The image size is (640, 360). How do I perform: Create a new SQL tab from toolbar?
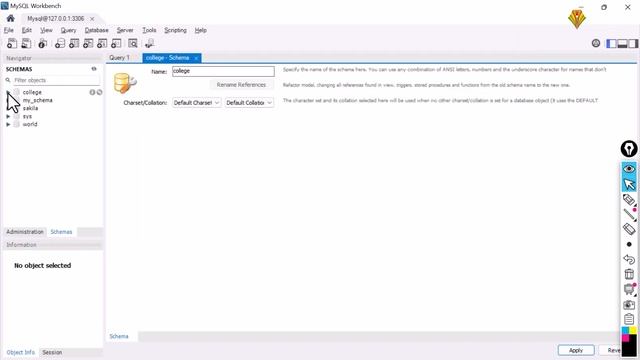[12, 43]
